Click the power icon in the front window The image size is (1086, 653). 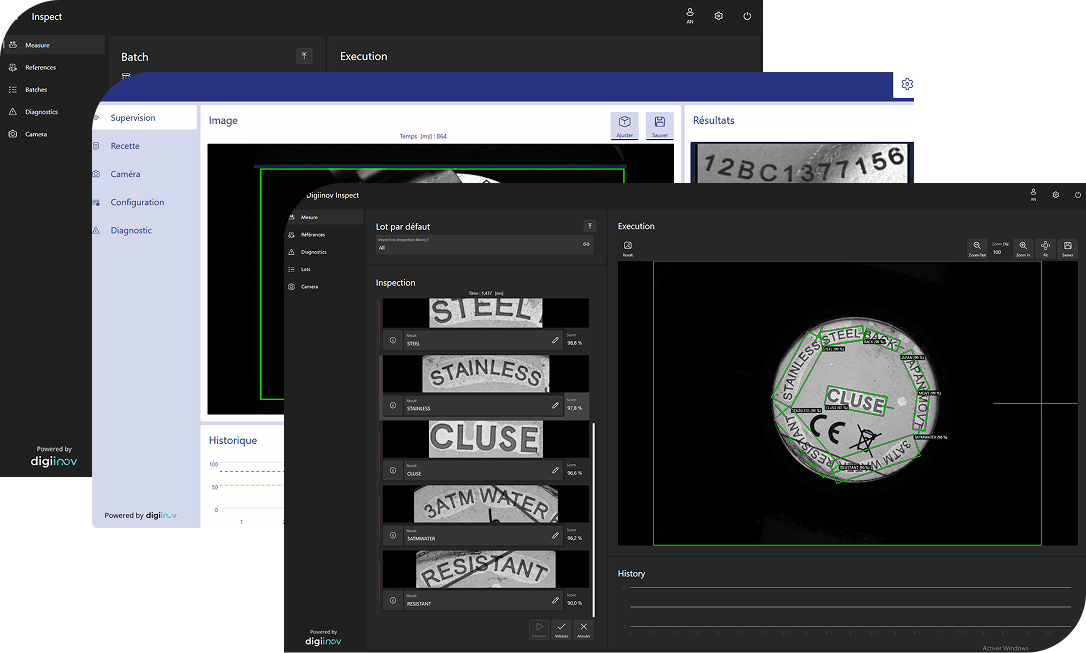tap(1078, 195)
